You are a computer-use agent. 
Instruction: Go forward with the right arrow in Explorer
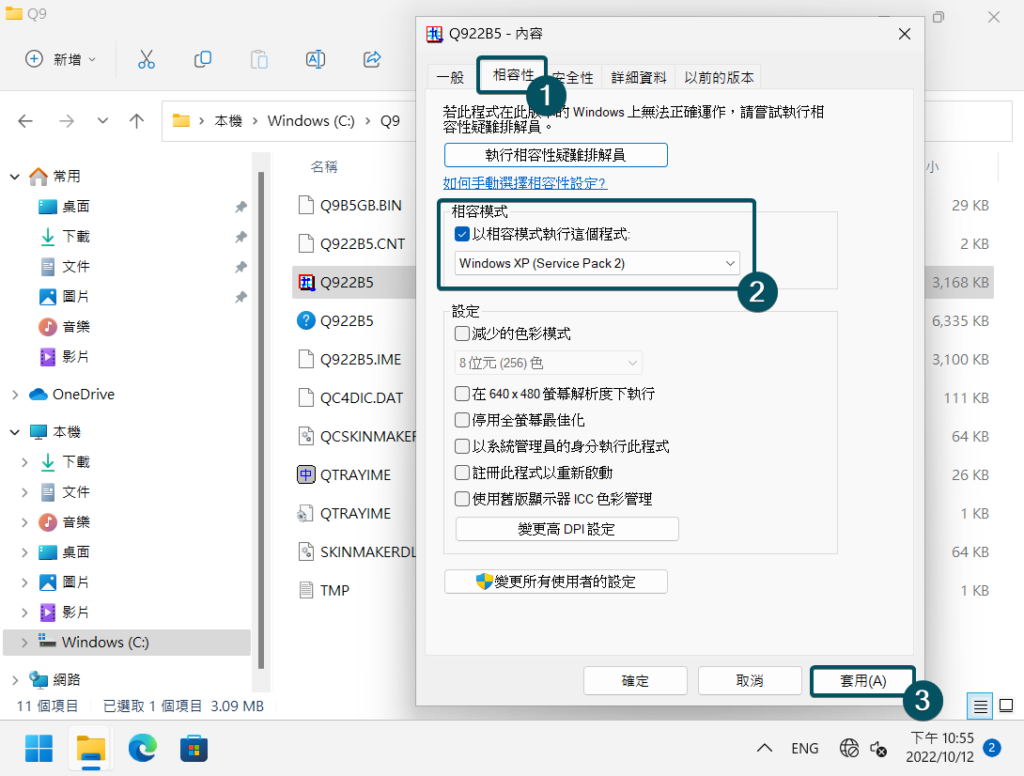[x=67, y=121]
